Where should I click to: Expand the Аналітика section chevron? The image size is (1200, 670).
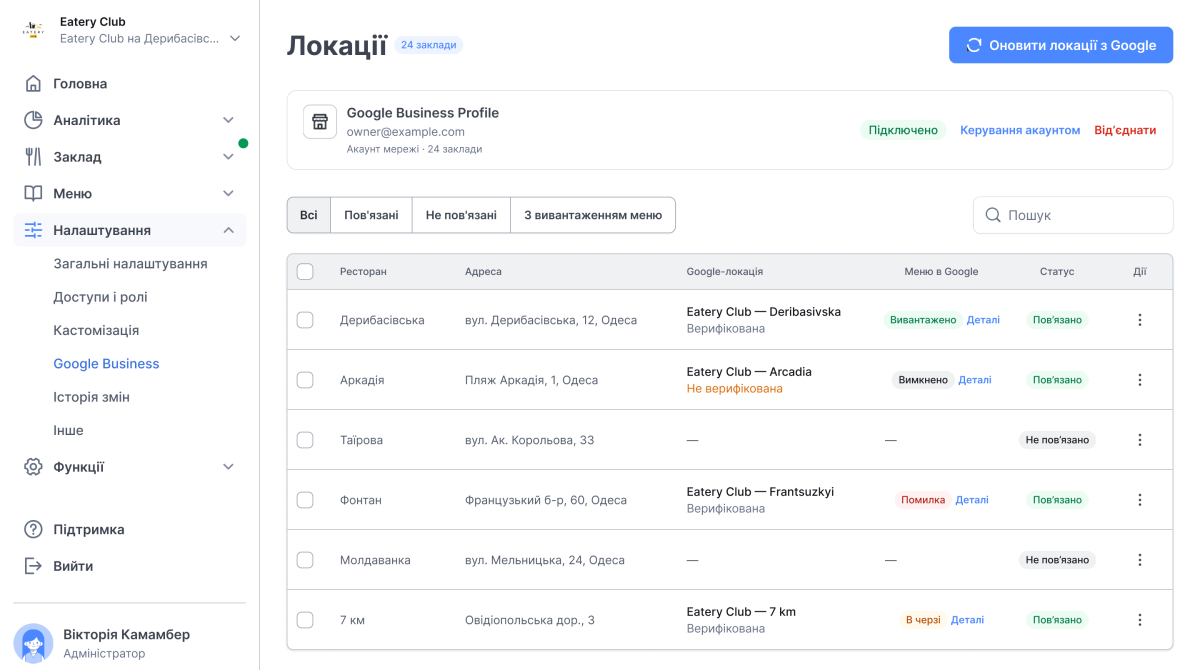[x=228, y=120]
